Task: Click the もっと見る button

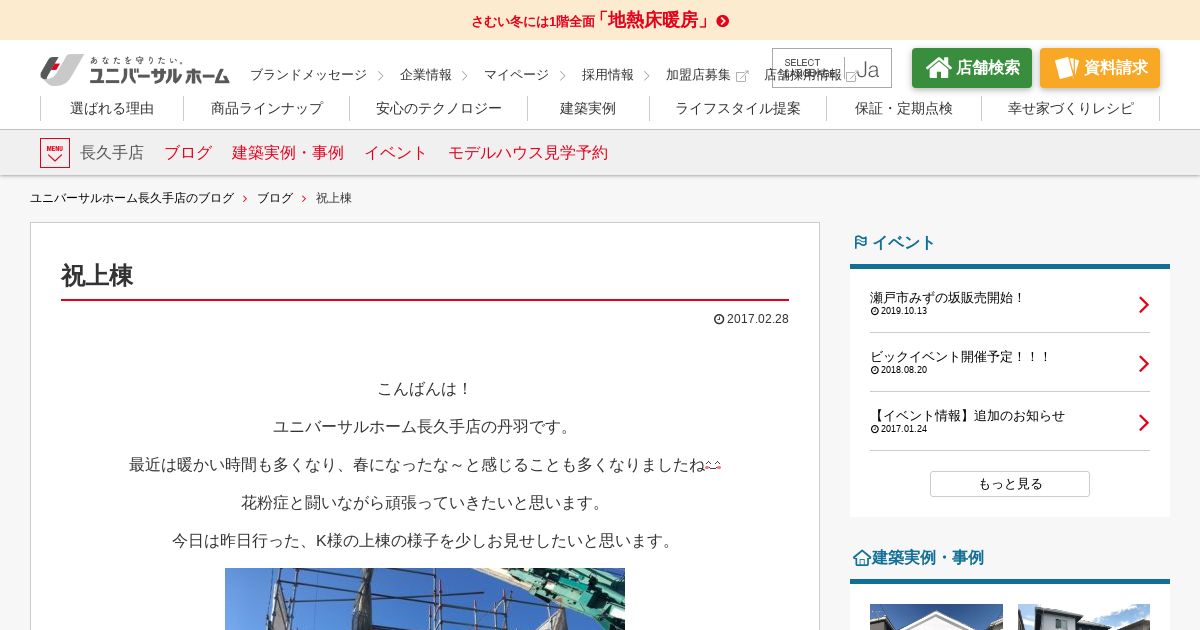Action: click(x=1010, y=484)
